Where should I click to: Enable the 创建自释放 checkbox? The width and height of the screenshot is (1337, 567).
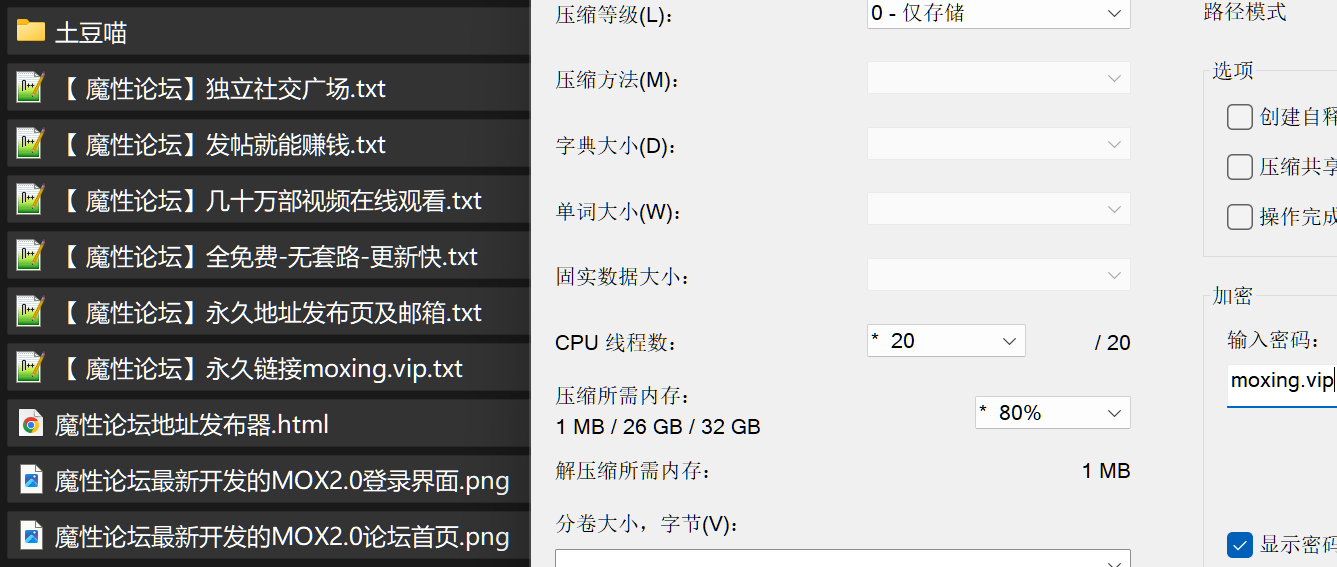click(x=1240, y=117)
